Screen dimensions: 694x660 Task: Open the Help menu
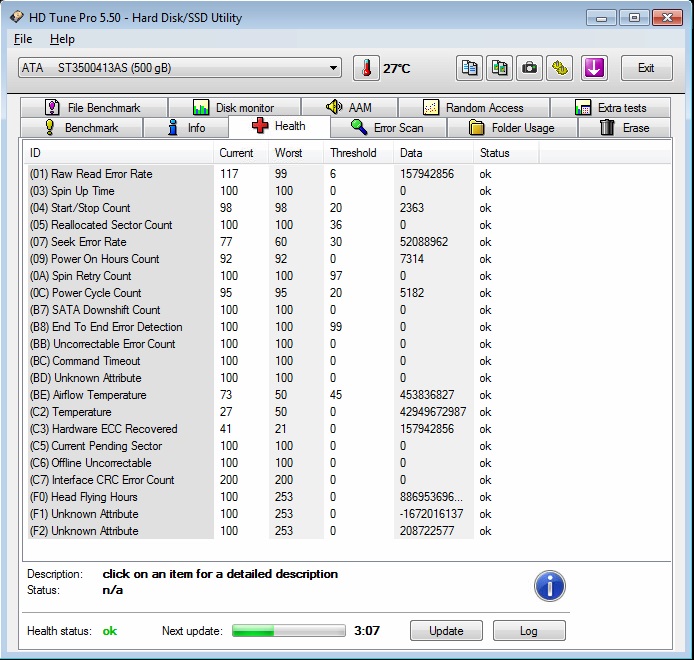tap(62, 39)
